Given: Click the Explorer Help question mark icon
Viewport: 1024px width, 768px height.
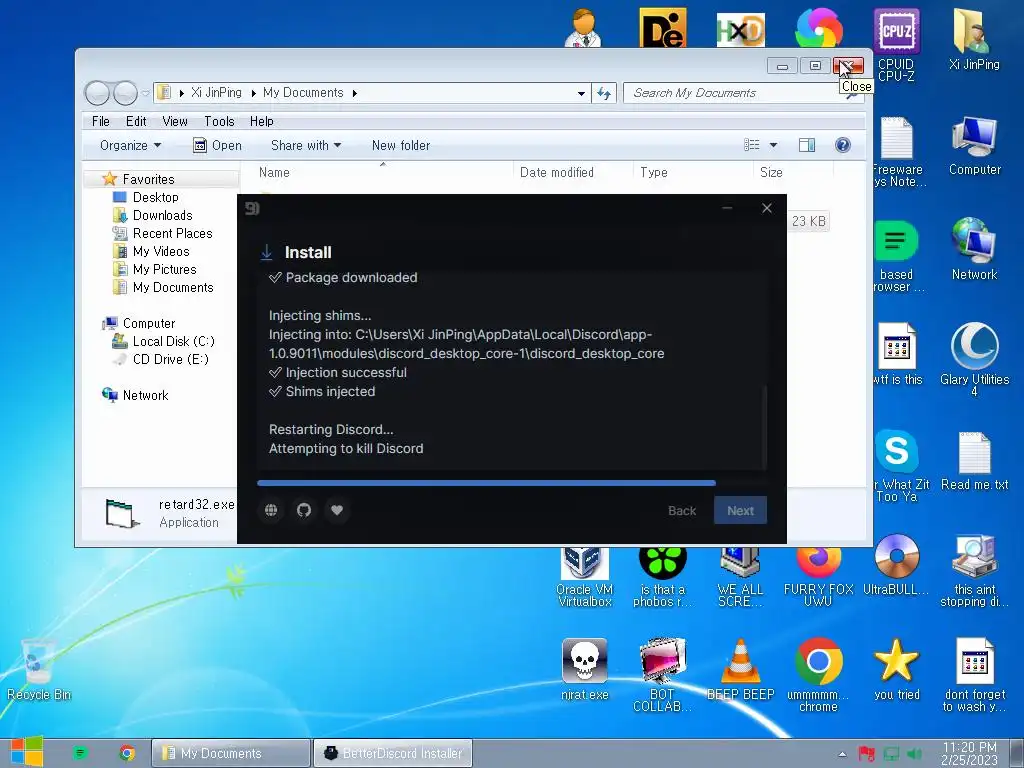Looking at the screenshot, I should [x=842, y=145].
